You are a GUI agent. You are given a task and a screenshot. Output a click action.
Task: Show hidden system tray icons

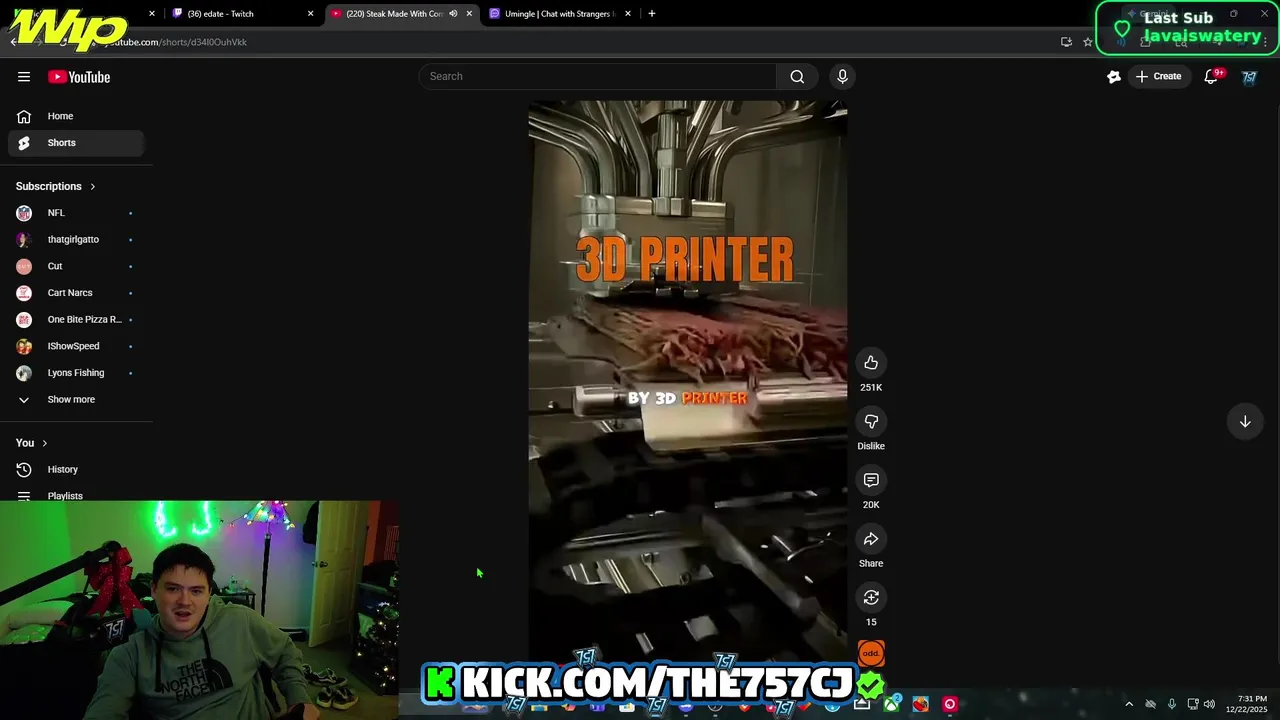pyautogui.click(x=1129, y=704)
